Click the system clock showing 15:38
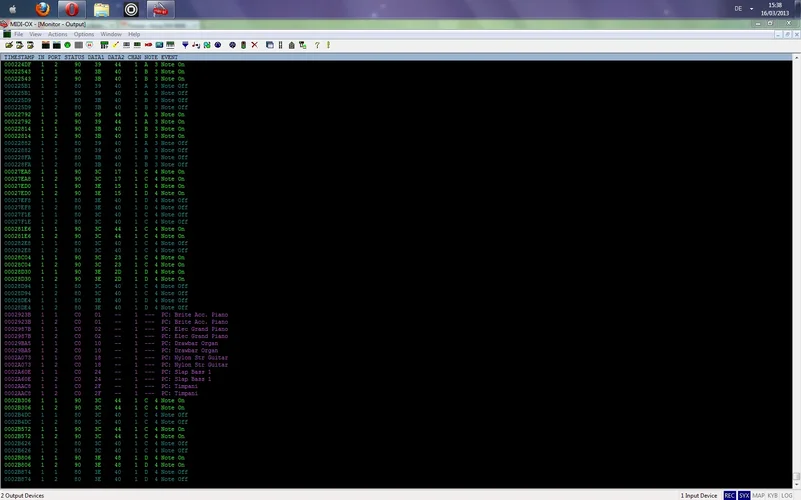 tap(775, 9)
